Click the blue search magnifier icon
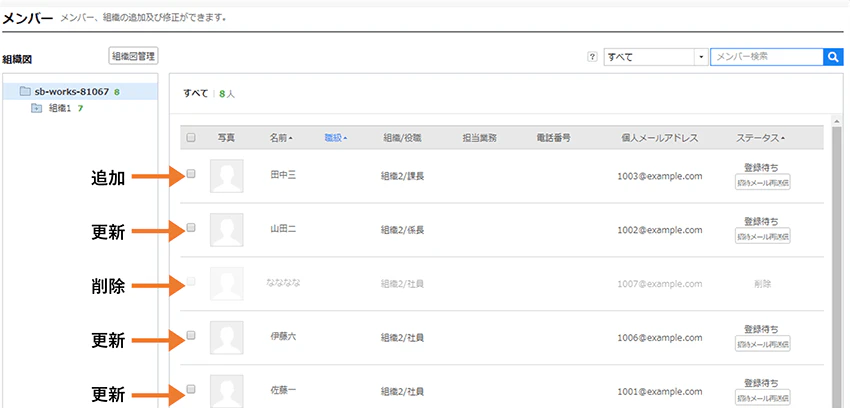Viewport: 850px width, 408px height. (x=833, y=57)
